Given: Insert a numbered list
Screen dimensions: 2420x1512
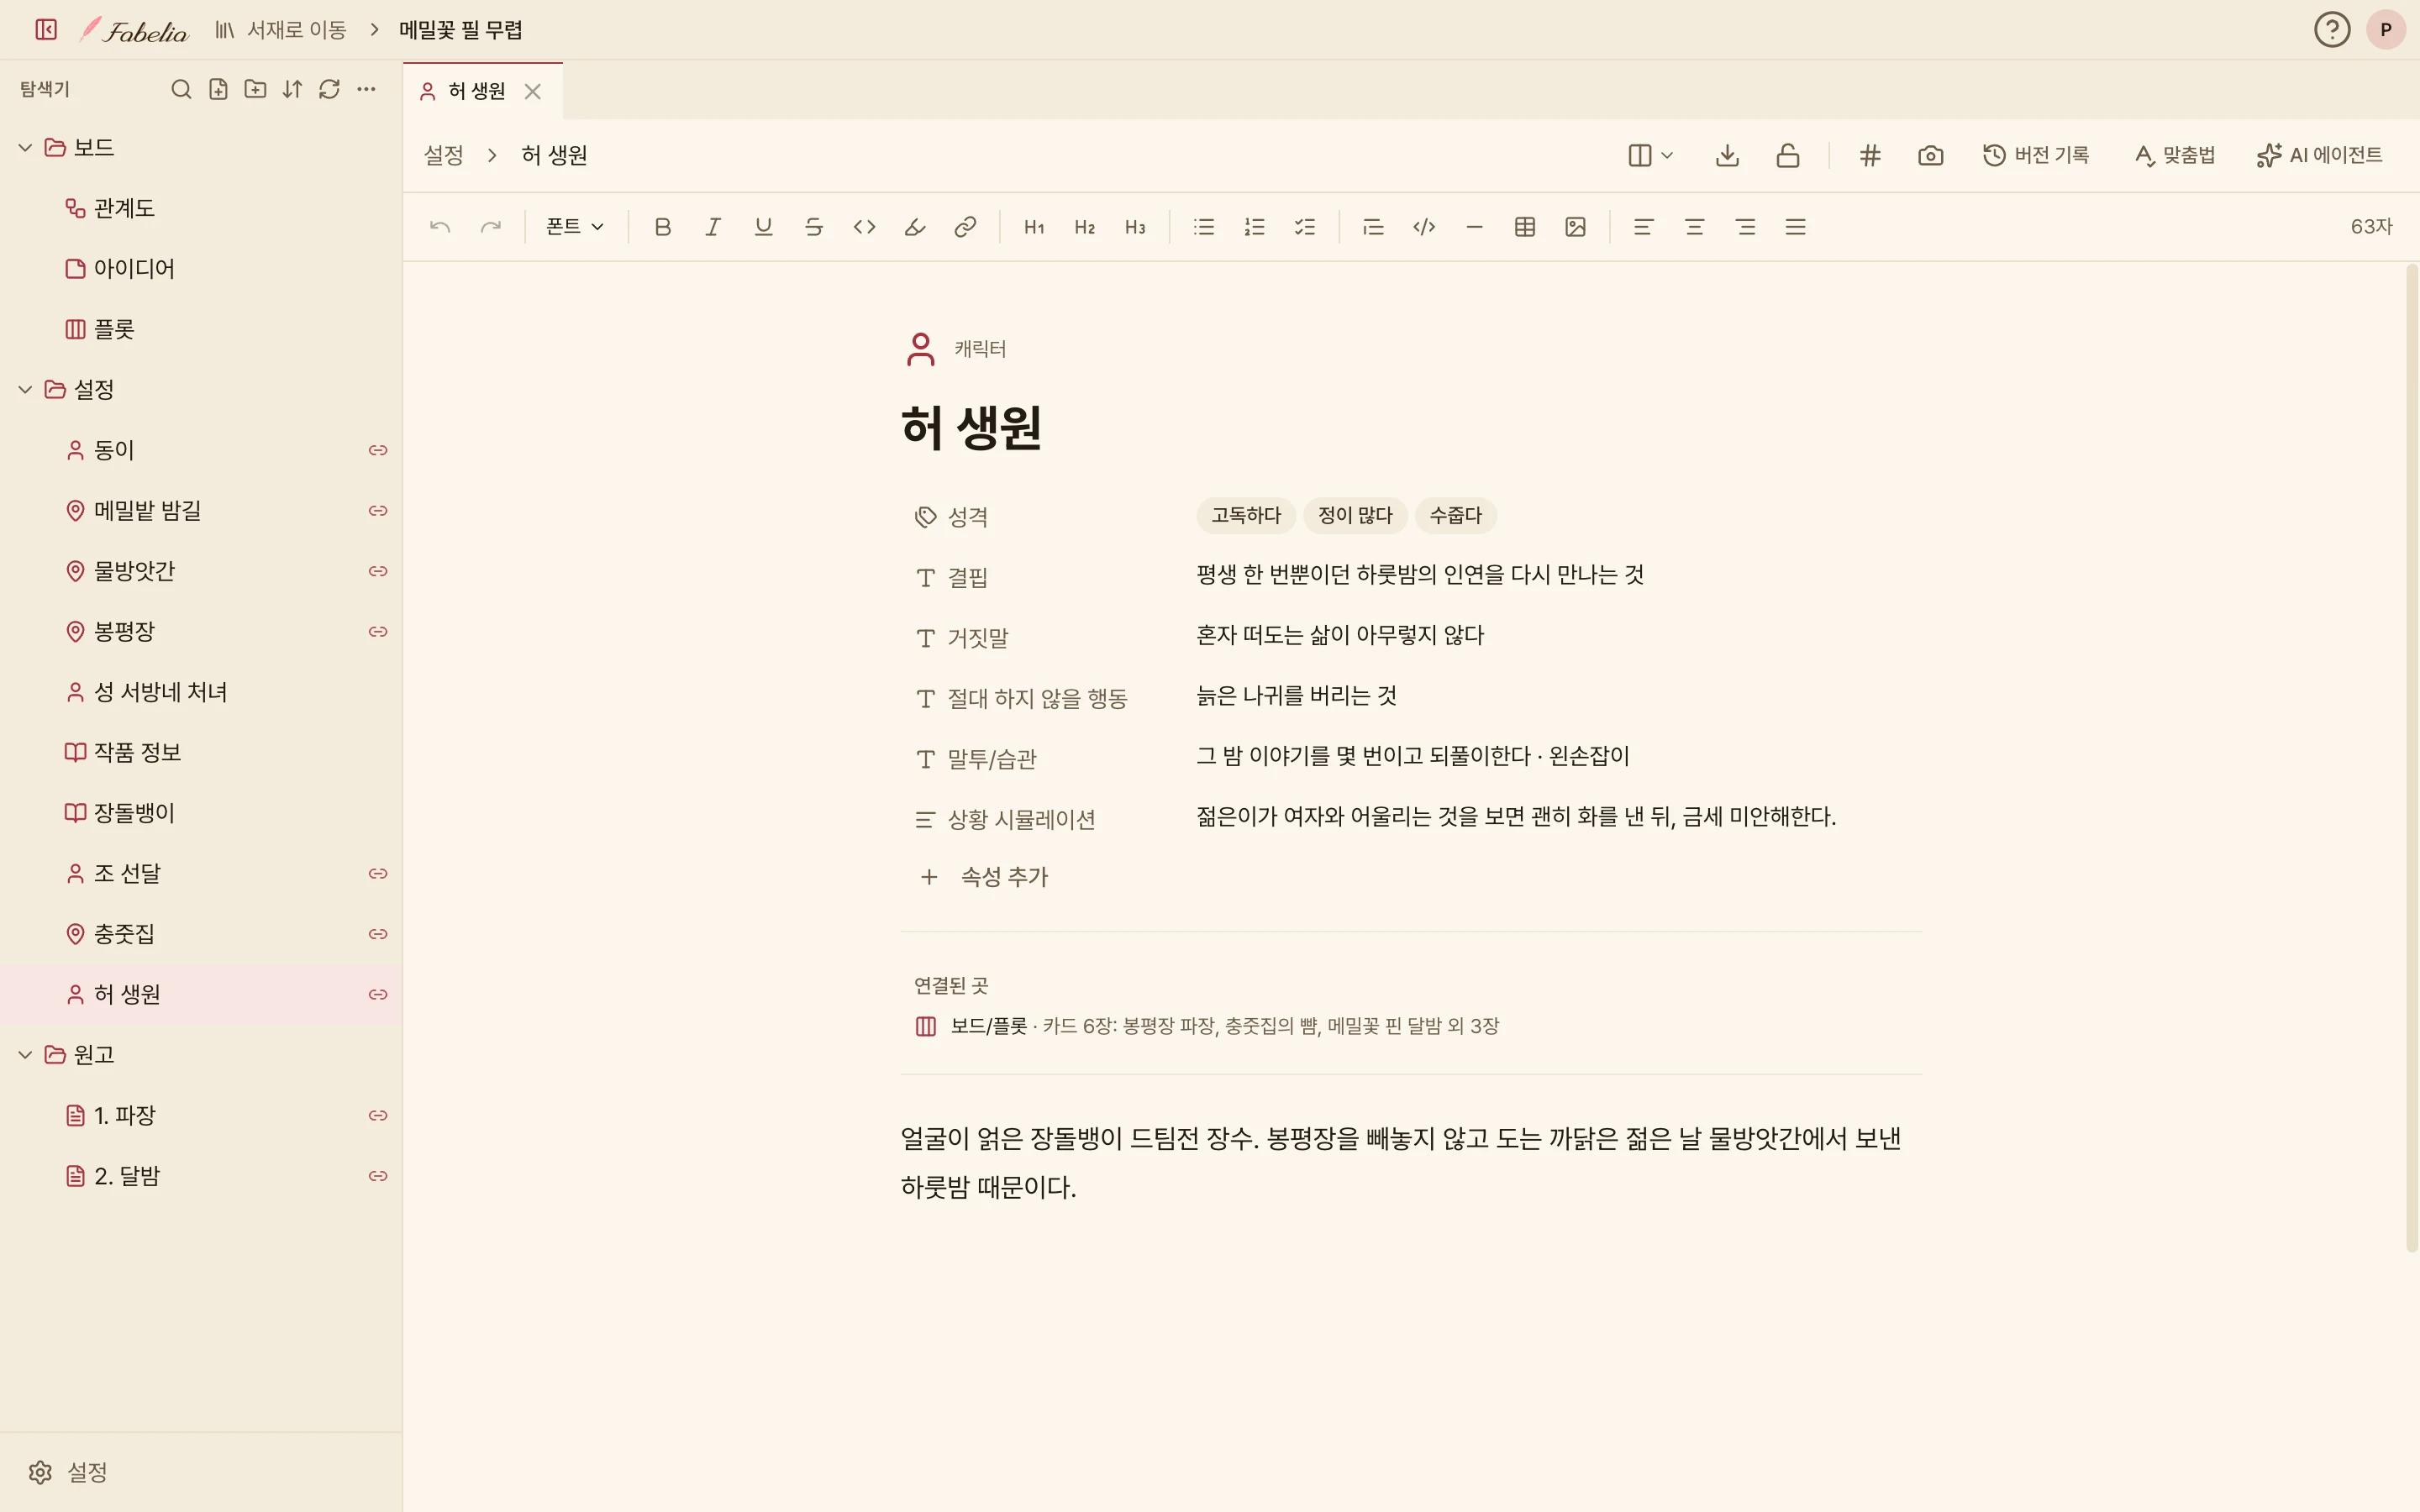Looking at the screenshot, I should [1254, 227].
